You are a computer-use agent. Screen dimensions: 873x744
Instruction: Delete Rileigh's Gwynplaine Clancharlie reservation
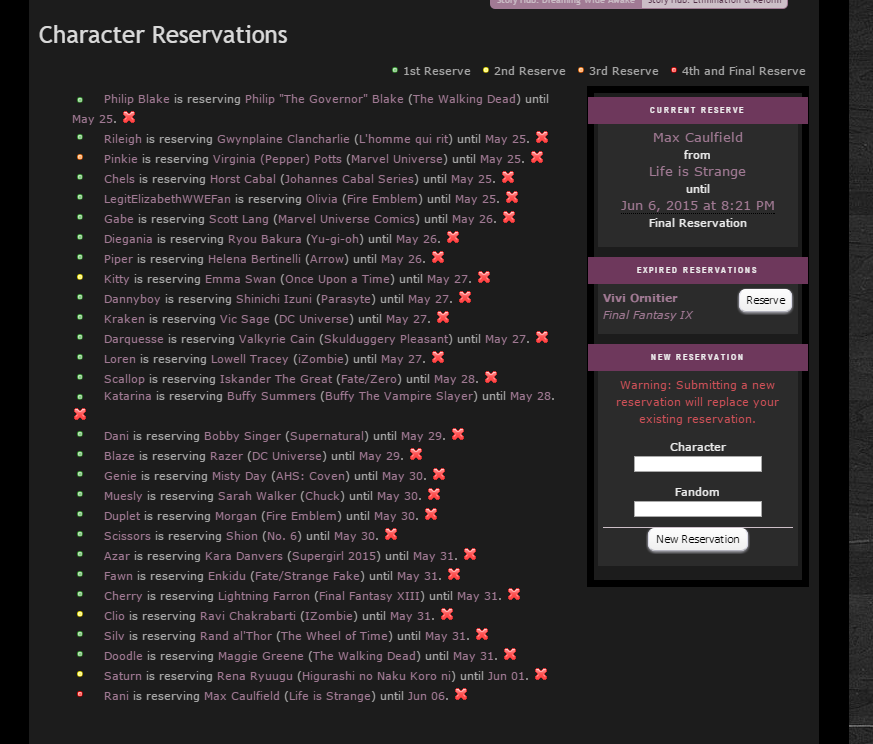coord(542,138)
